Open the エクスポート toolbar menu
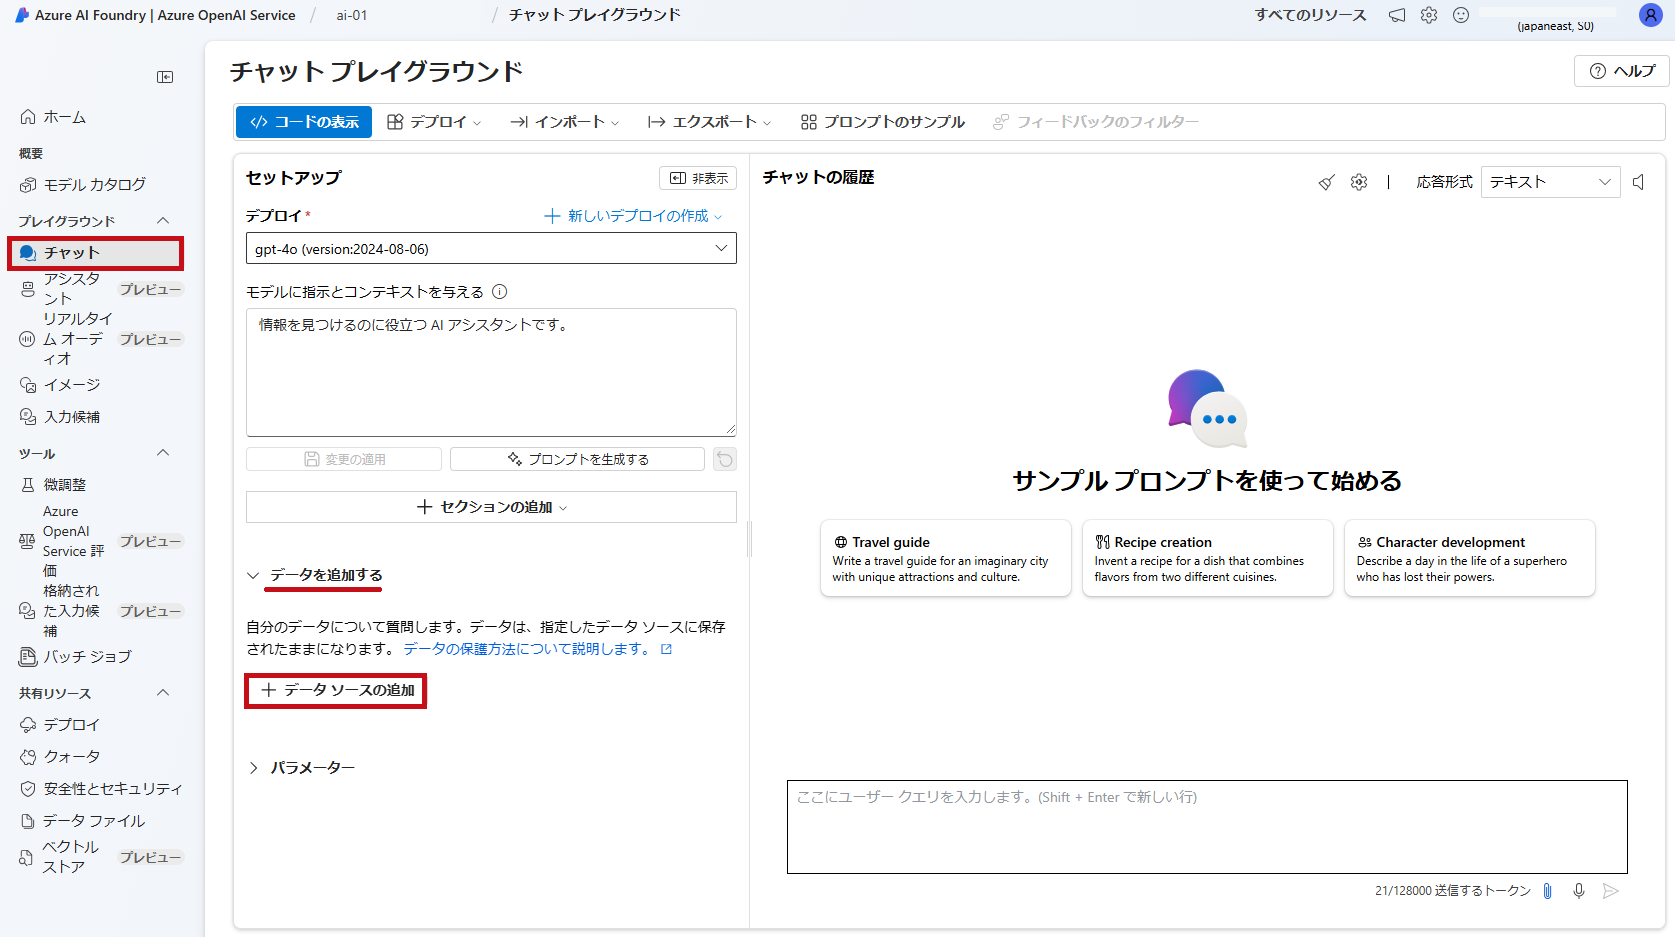Viewport: 1675px width, 937px height. (x=709, y=122)
